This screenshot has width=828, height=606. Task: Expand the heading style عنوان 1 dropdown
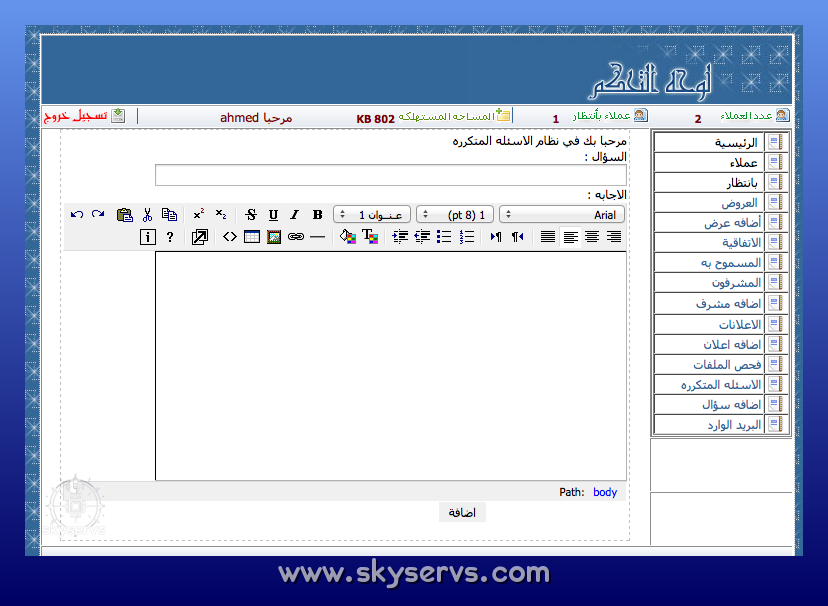pyautogui.click(x=372, y=214)
